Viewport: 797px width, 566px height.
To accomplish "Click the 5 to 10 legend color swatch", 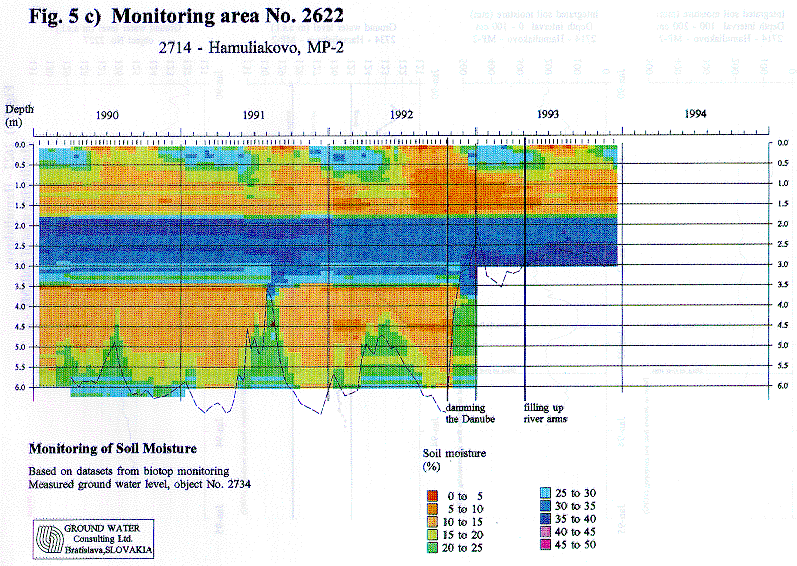I will click(432, 509).
